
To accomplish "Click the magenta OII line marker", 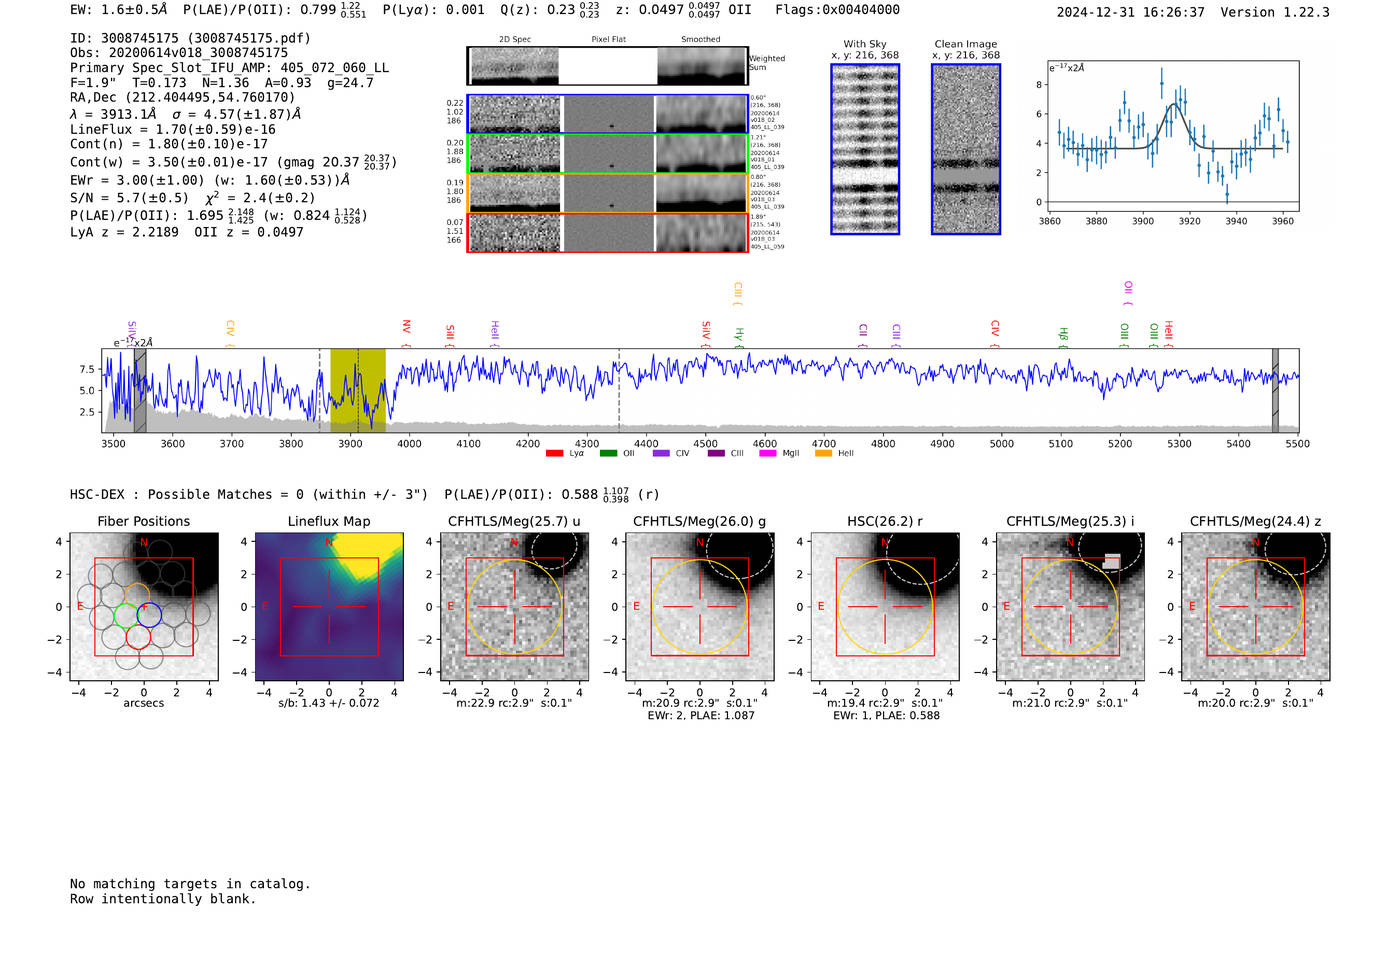I will [1128, 293].
